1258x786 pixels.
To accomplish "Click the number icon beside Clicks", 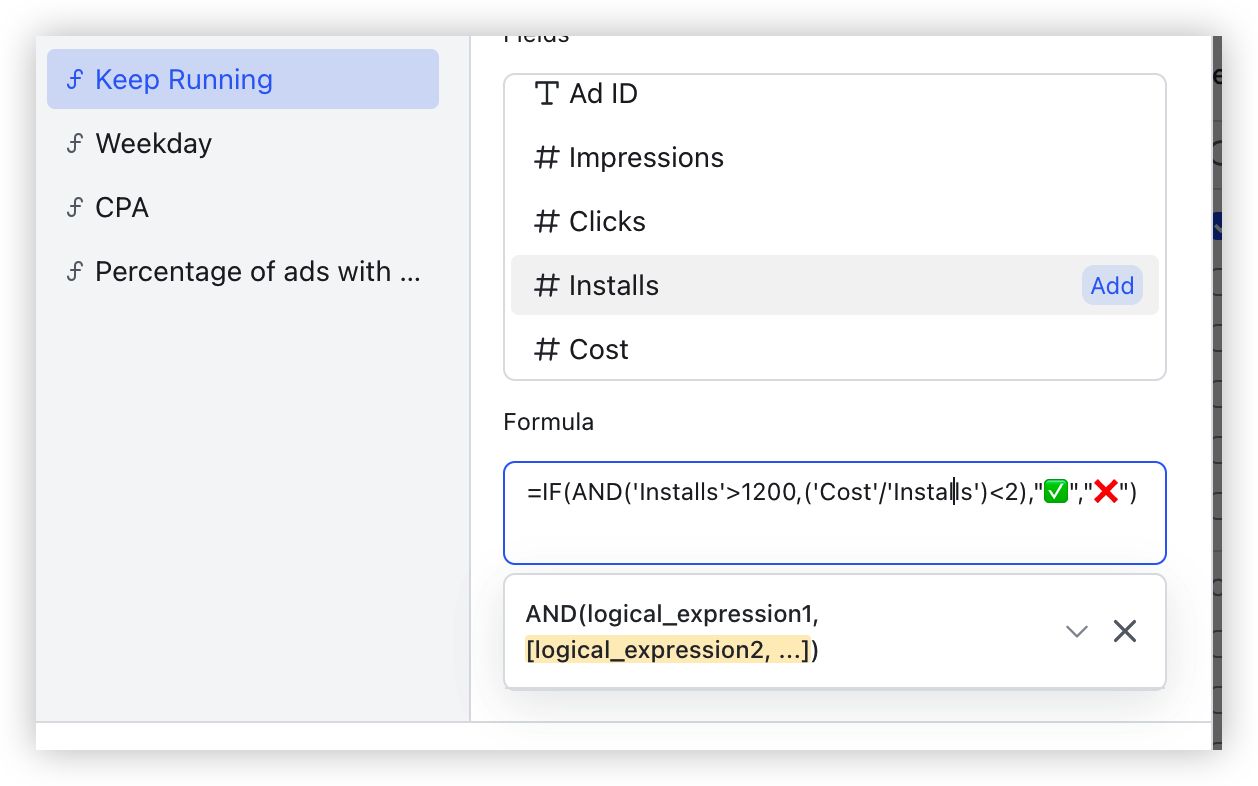I will coord(546,222).
